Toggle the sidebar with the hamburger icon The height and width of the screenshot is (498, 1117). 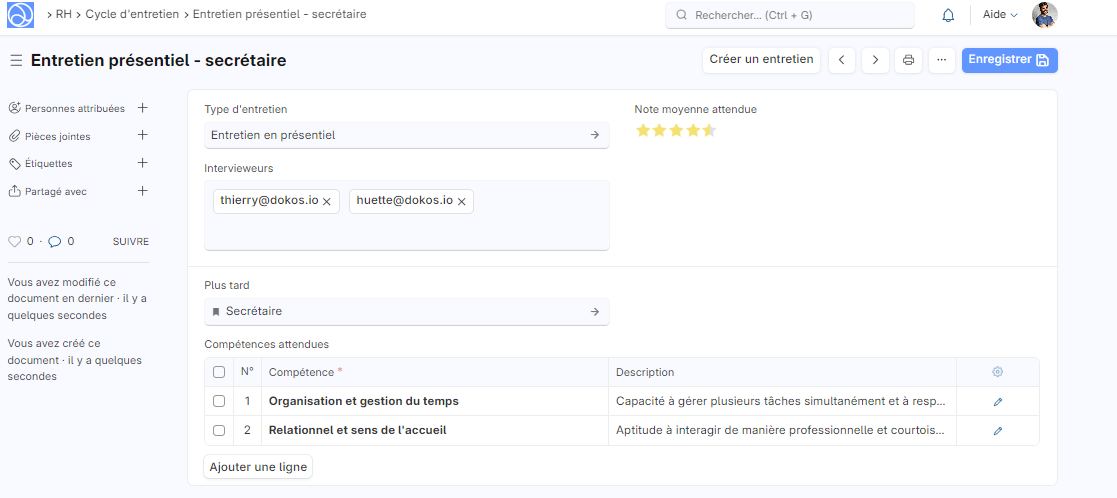(16, 61)
